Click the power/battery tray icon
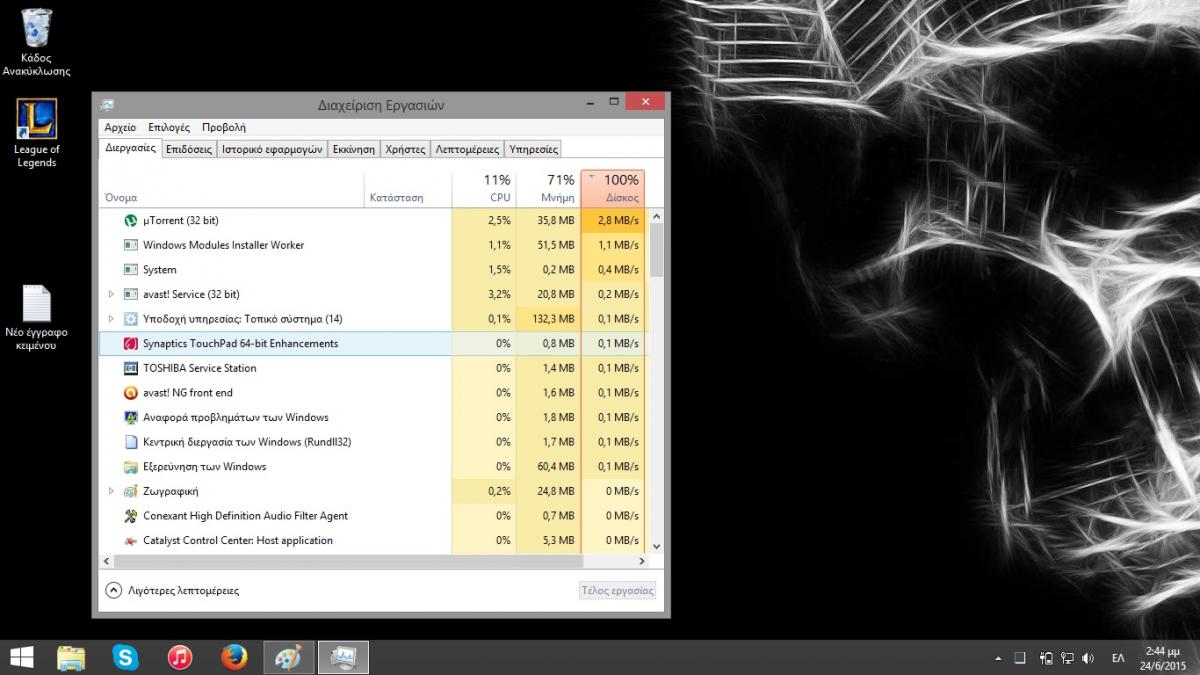1200x675 pixels. click(x=1045, y=658)
